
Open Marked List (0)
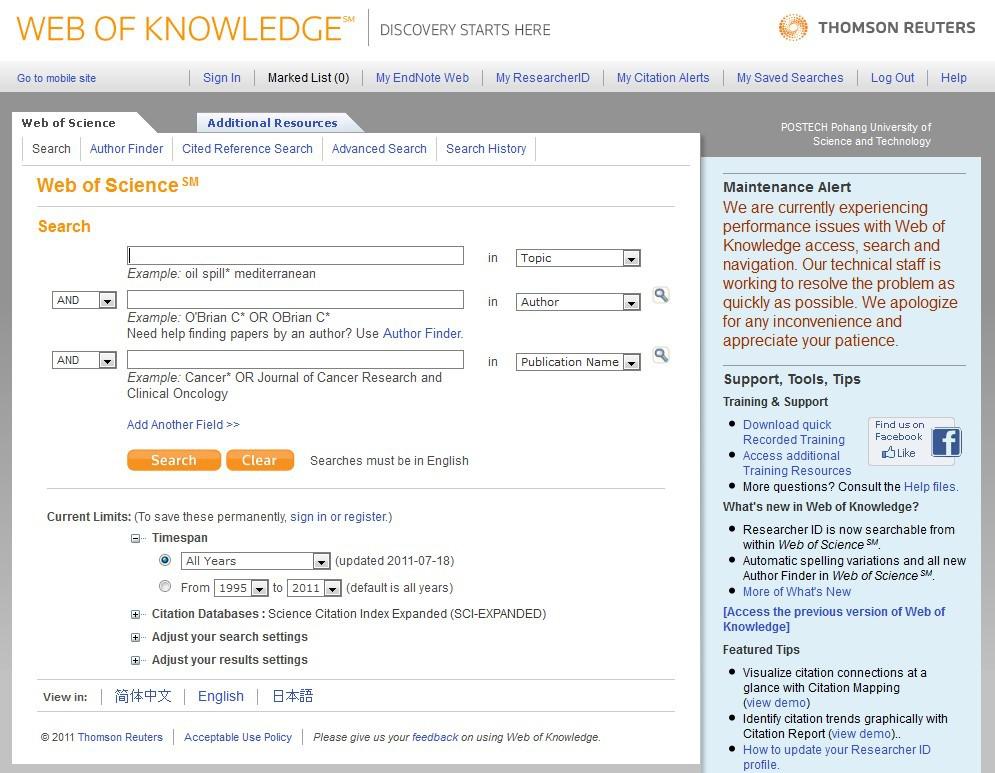(x=308, y=77)
